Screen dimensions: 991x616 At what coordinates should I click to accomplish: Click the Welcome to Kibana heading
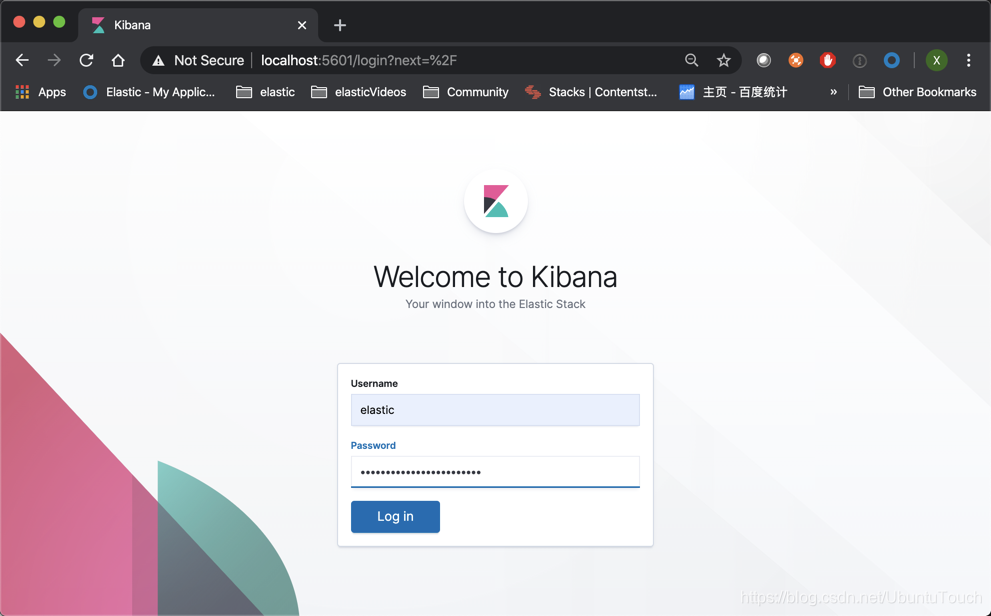(x=496, y=277)
